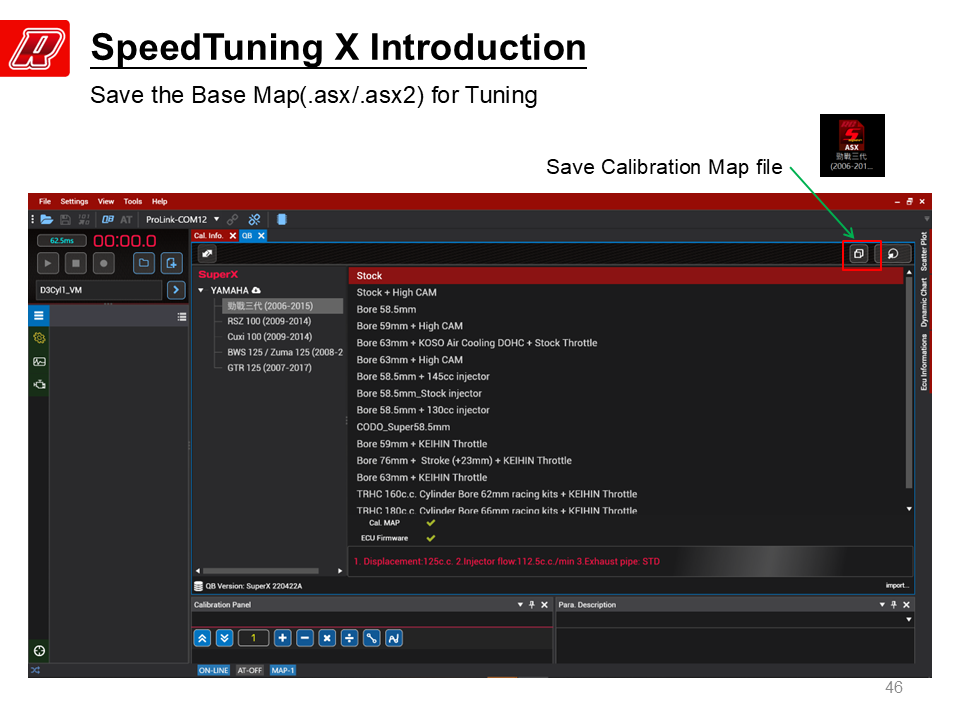Start logging with the play button
Image resolution: width=960 pixels, height=720 pixels.
[x=48, y=263]
